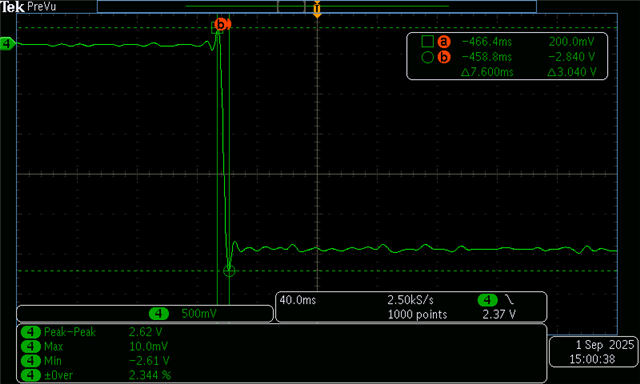640x384 pixels.
Task: Click cursor b circle marker near waveform minimum
Action: (x=229, y=271)
